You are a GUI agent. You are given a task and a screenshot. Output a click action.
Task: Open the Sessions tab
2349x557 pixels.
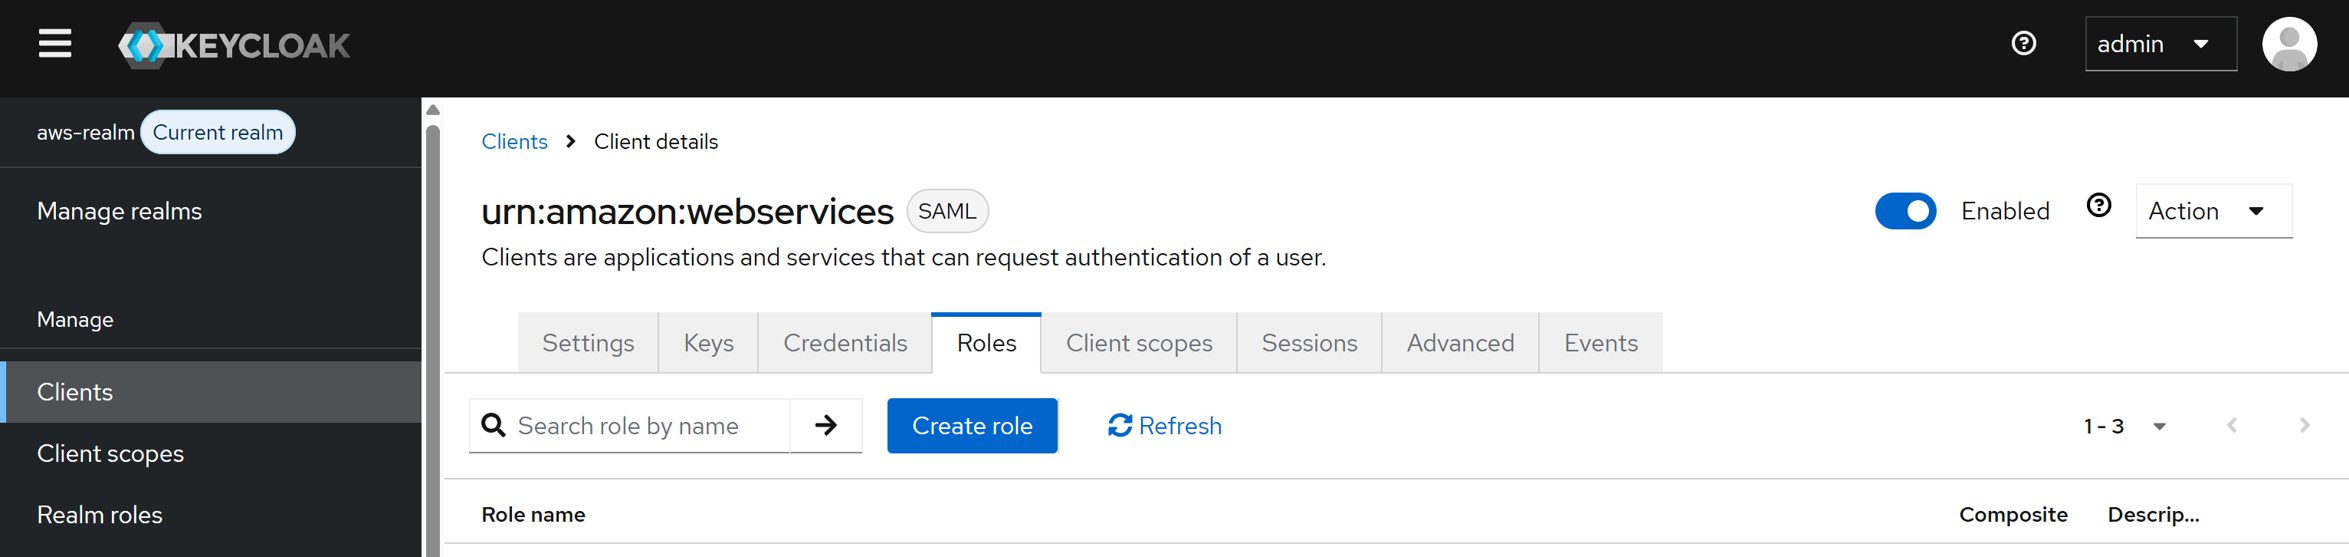pos(1309,343)
